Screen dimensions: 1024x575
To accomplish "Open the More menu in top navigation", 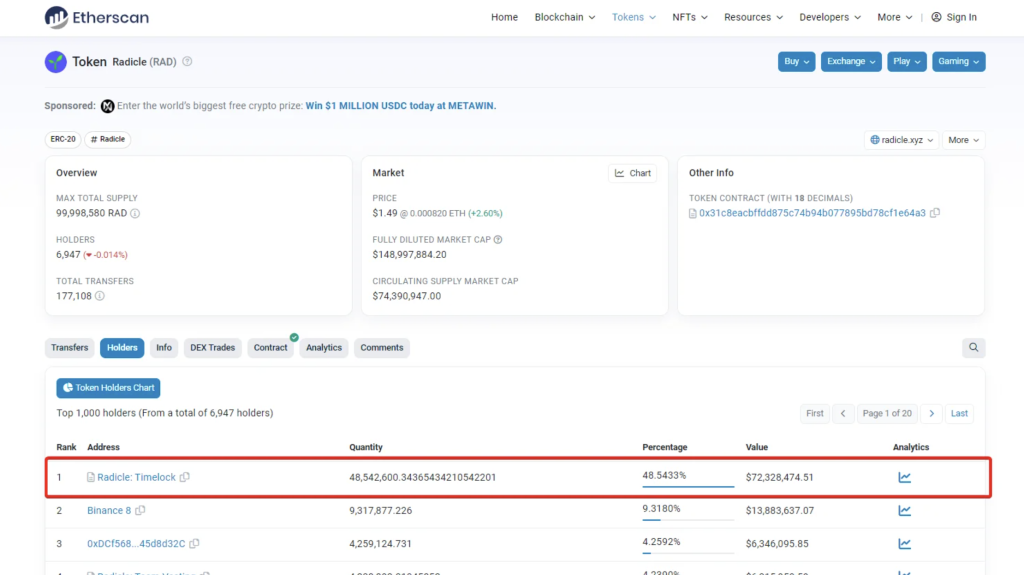I will click(x=895, y=17).
